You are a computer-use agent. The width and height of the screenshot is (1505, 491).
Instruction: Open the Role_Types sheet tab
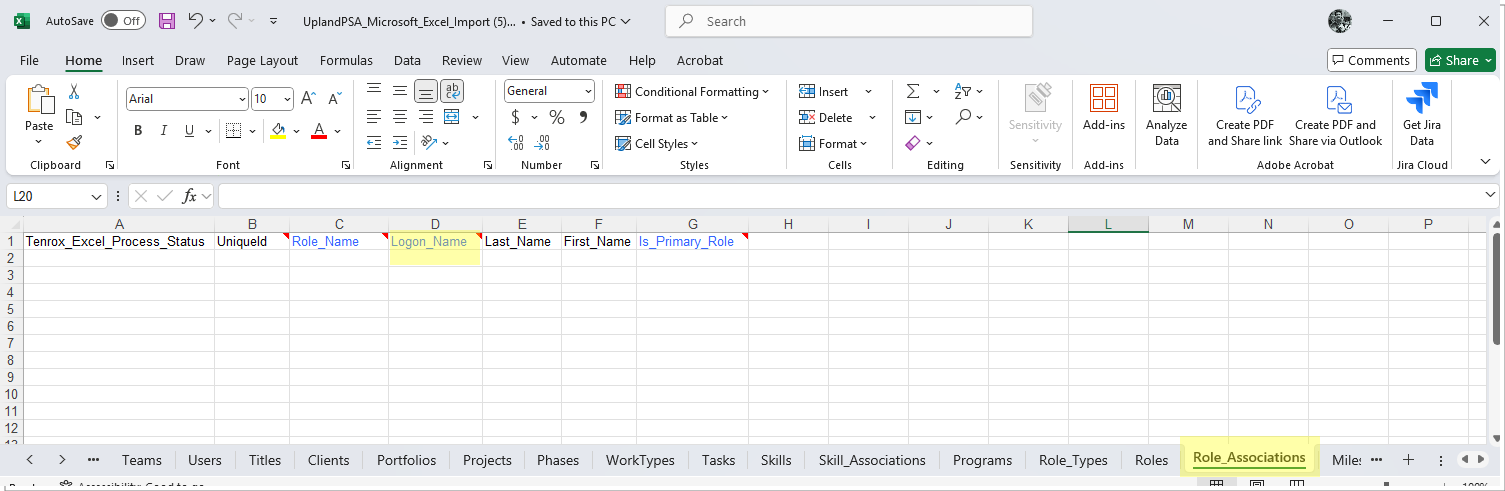(x=1073, y=460)
